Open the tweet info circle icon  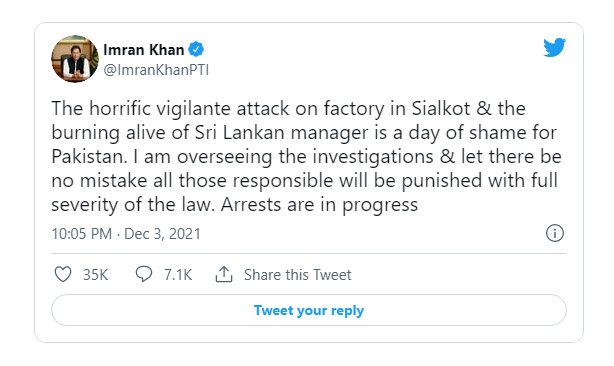[x=555, y=233]
